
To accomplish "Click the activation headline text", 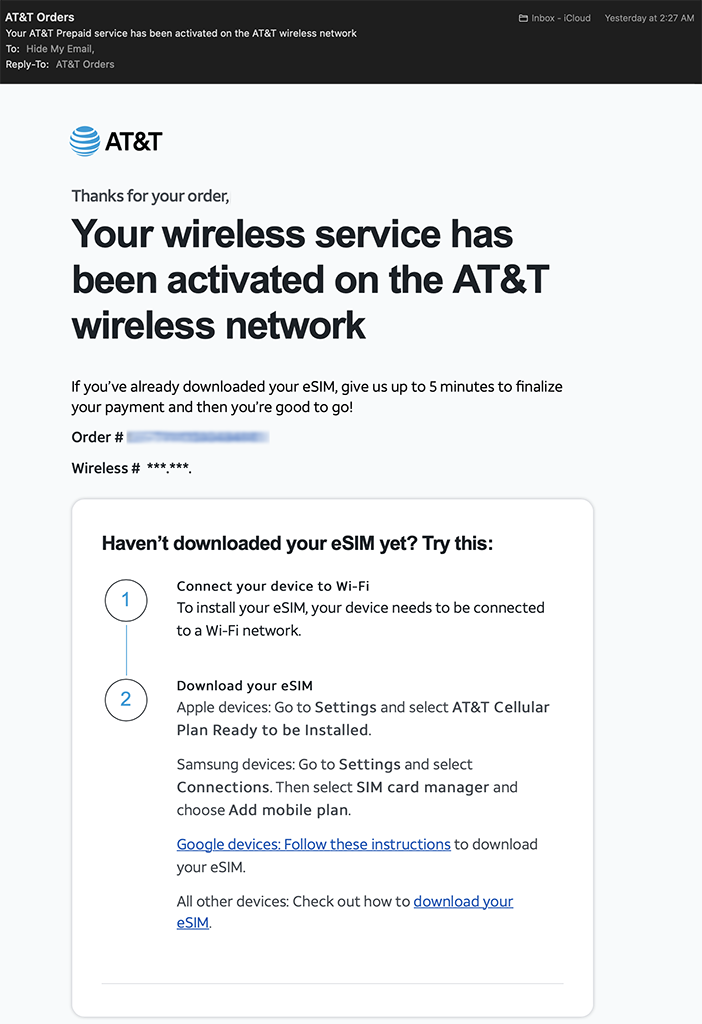I will (x=310, y=280).
